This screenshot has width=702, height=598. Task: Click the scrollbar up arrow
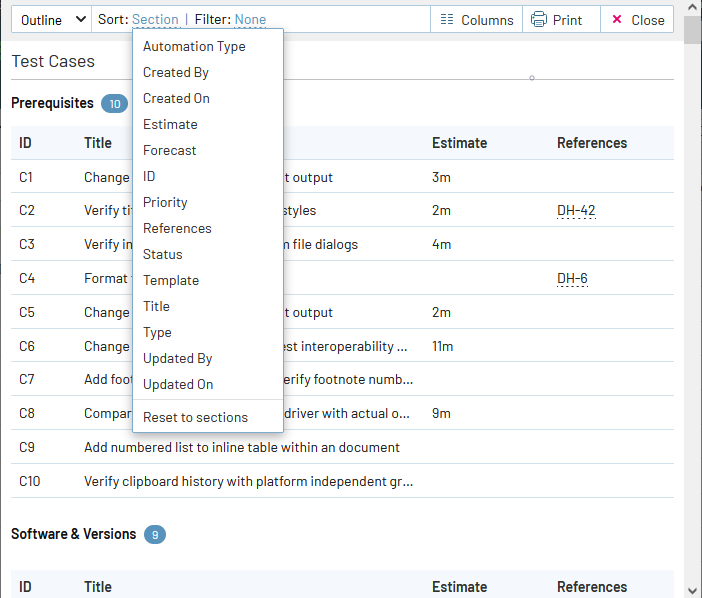click(692, 8)
